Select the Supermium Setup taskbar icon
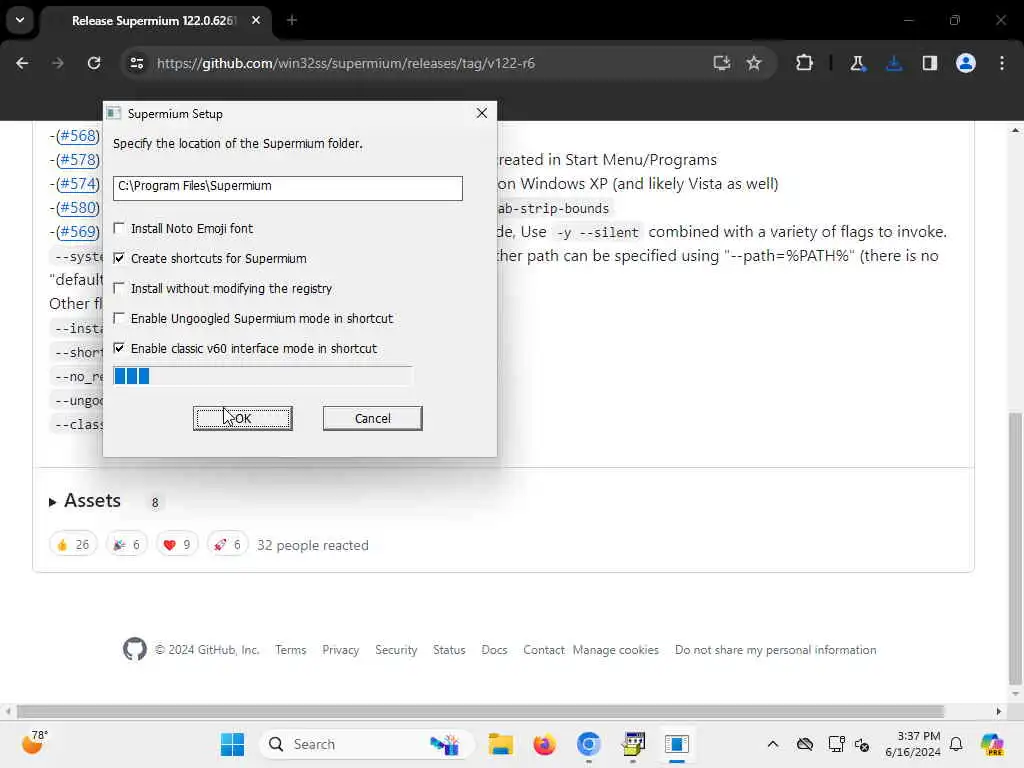Viewport: 1024px width, 768px height. click(677, 744)
